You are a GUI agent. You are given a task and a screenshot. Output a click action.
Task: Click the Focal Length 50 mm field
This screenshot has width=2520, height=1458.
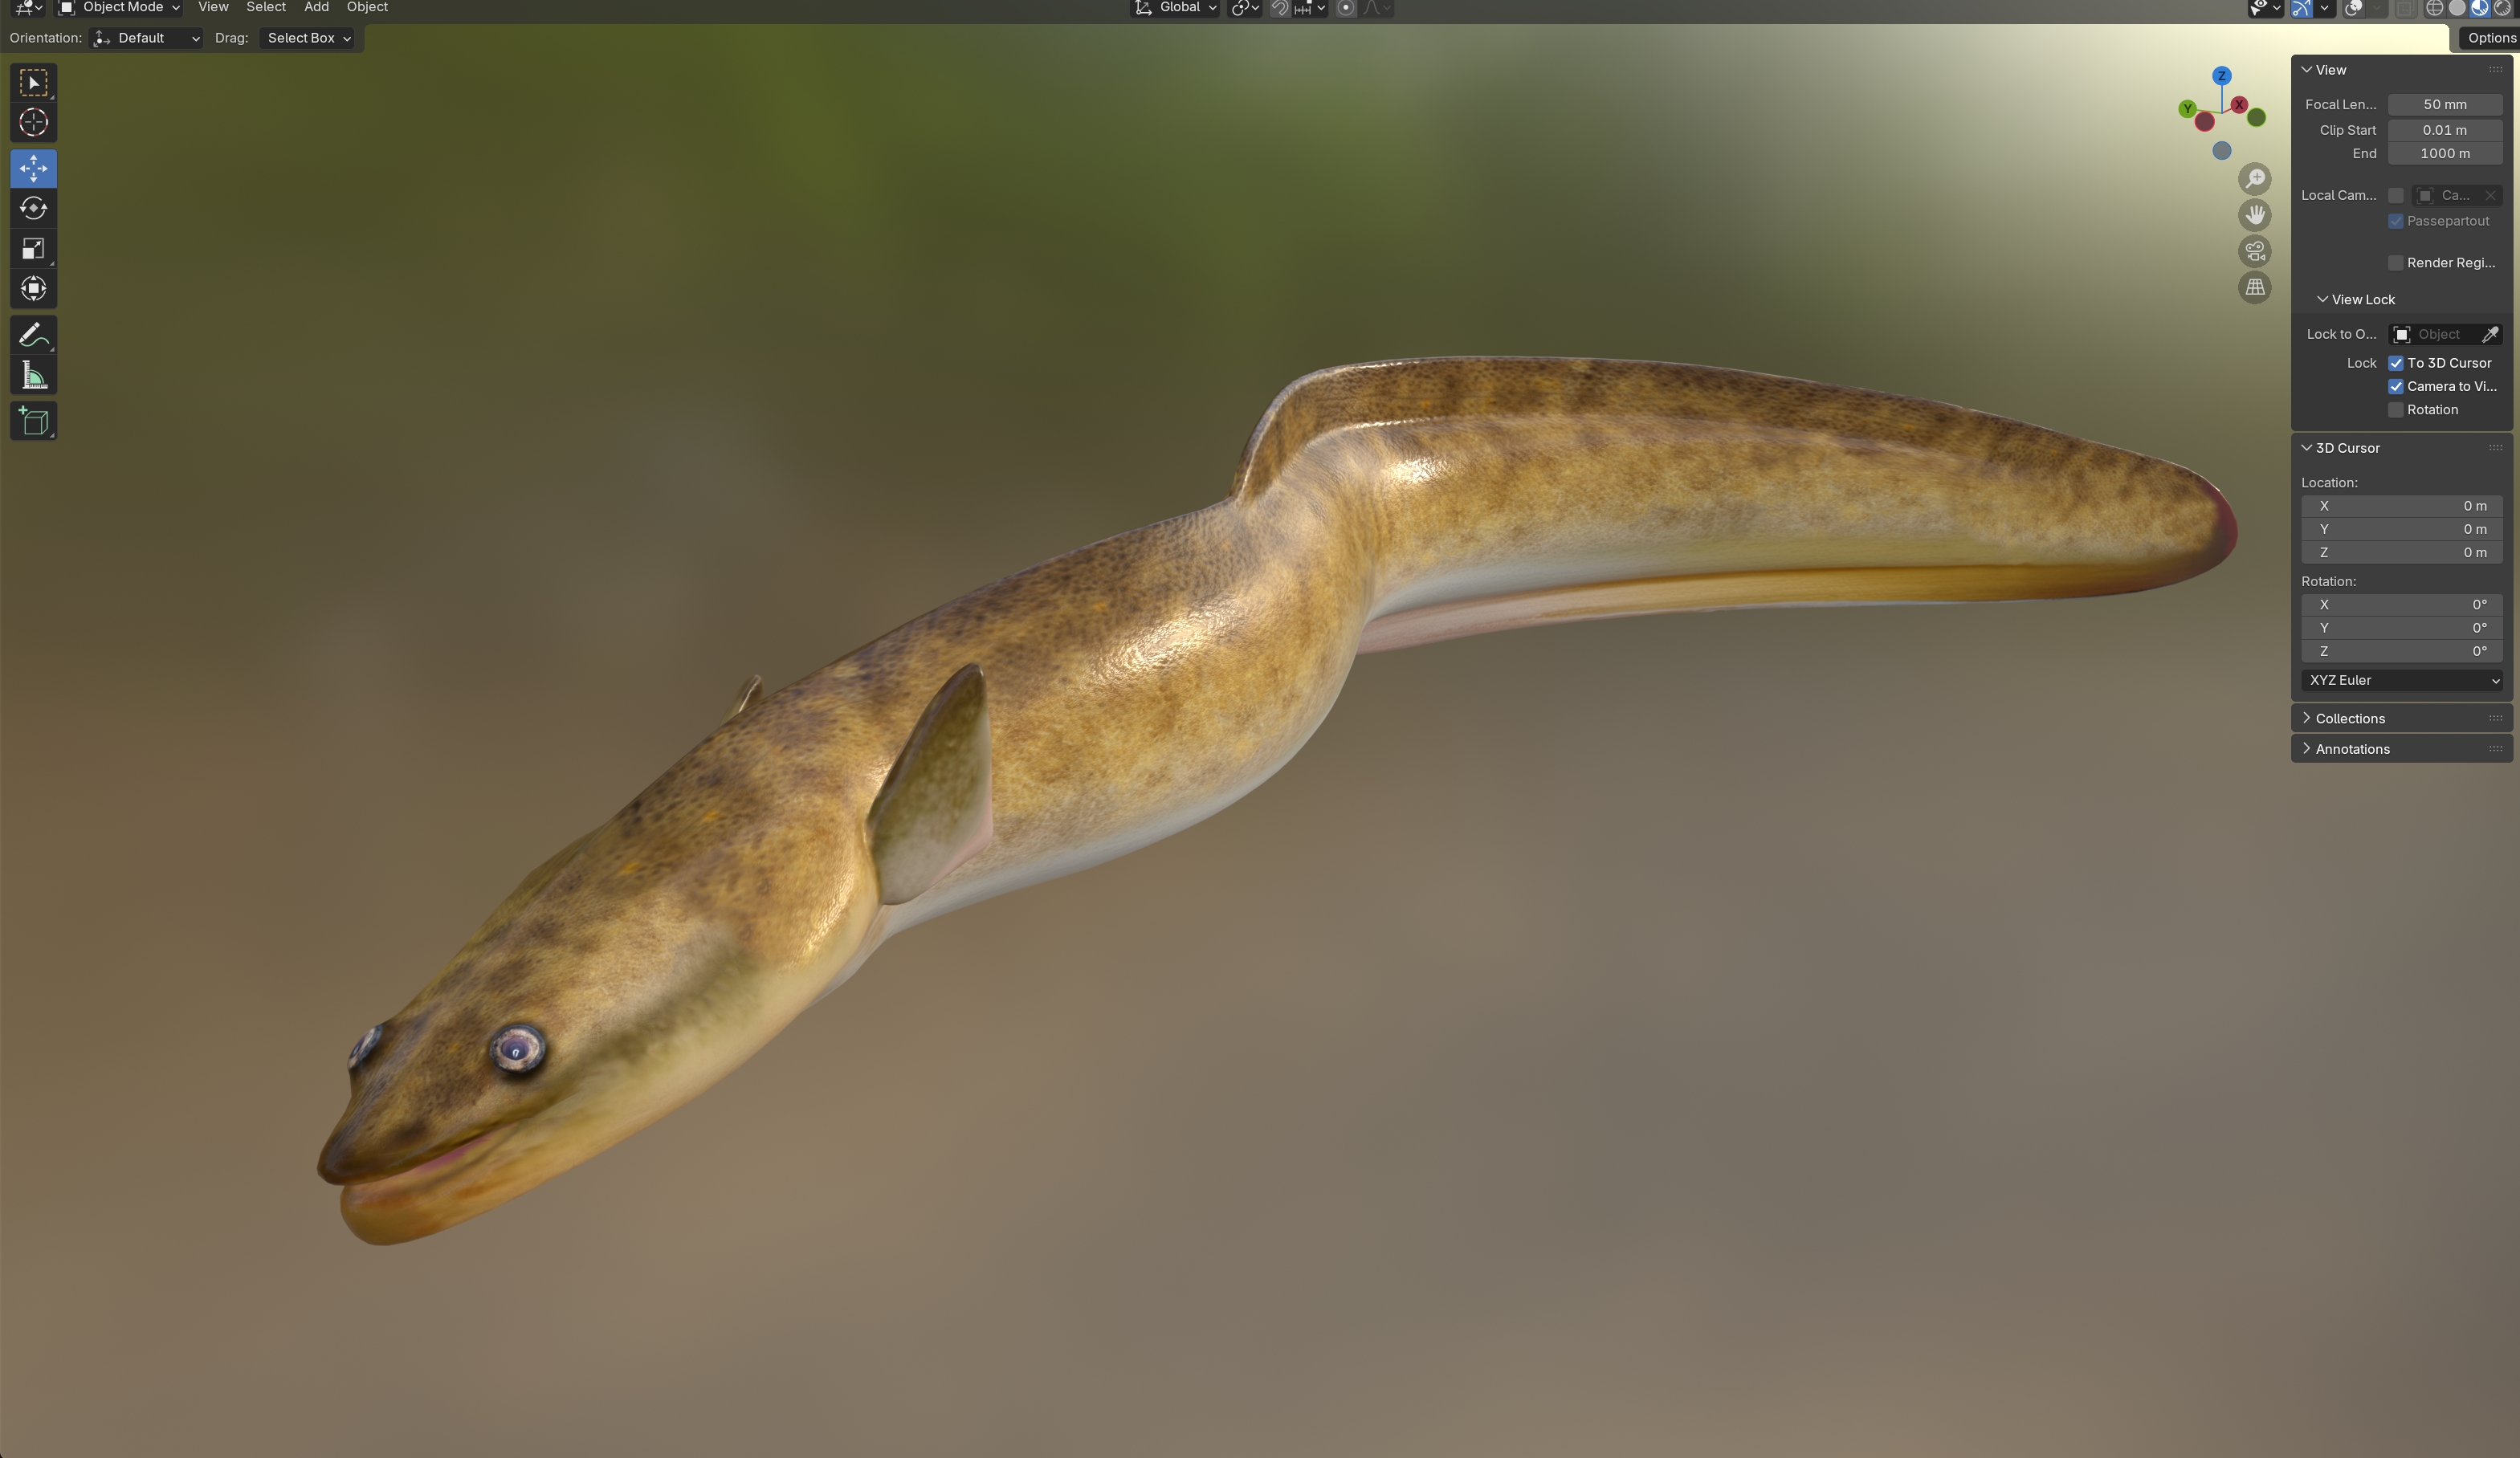click(x=2444, y=104)
